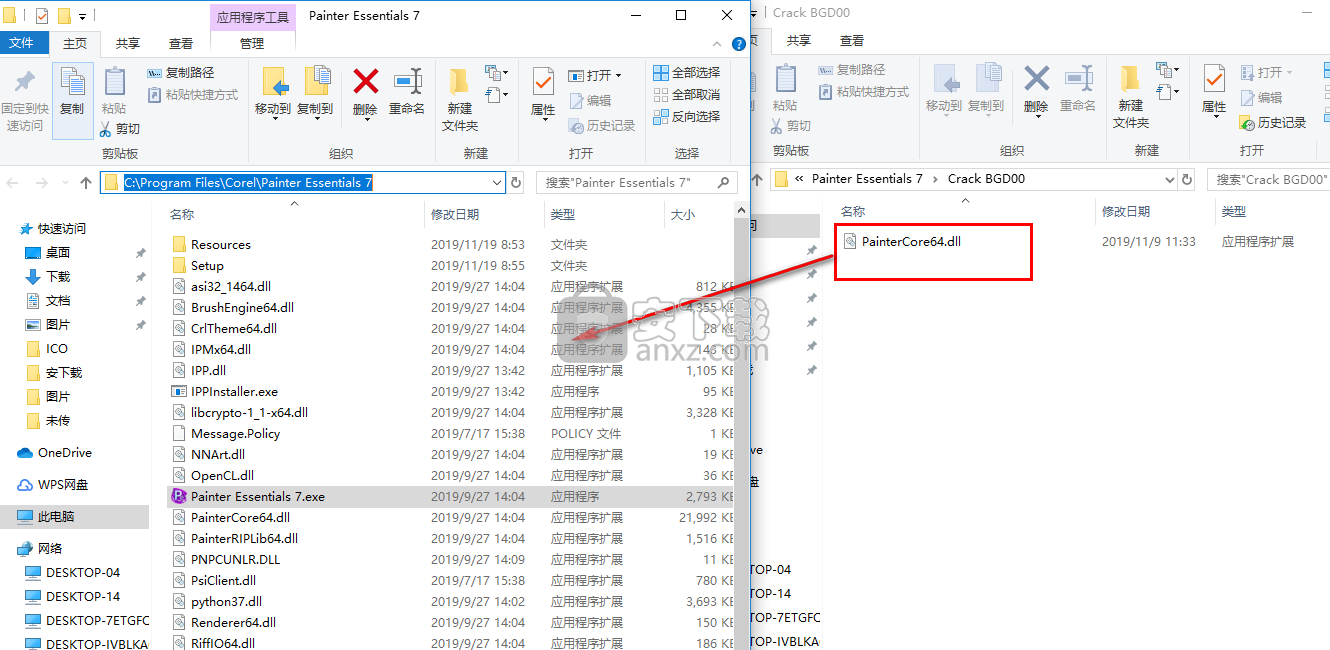This screenshot has height=650, width=1330.
Task: Click the red Delete icon in front window
Action: point(366,82)
